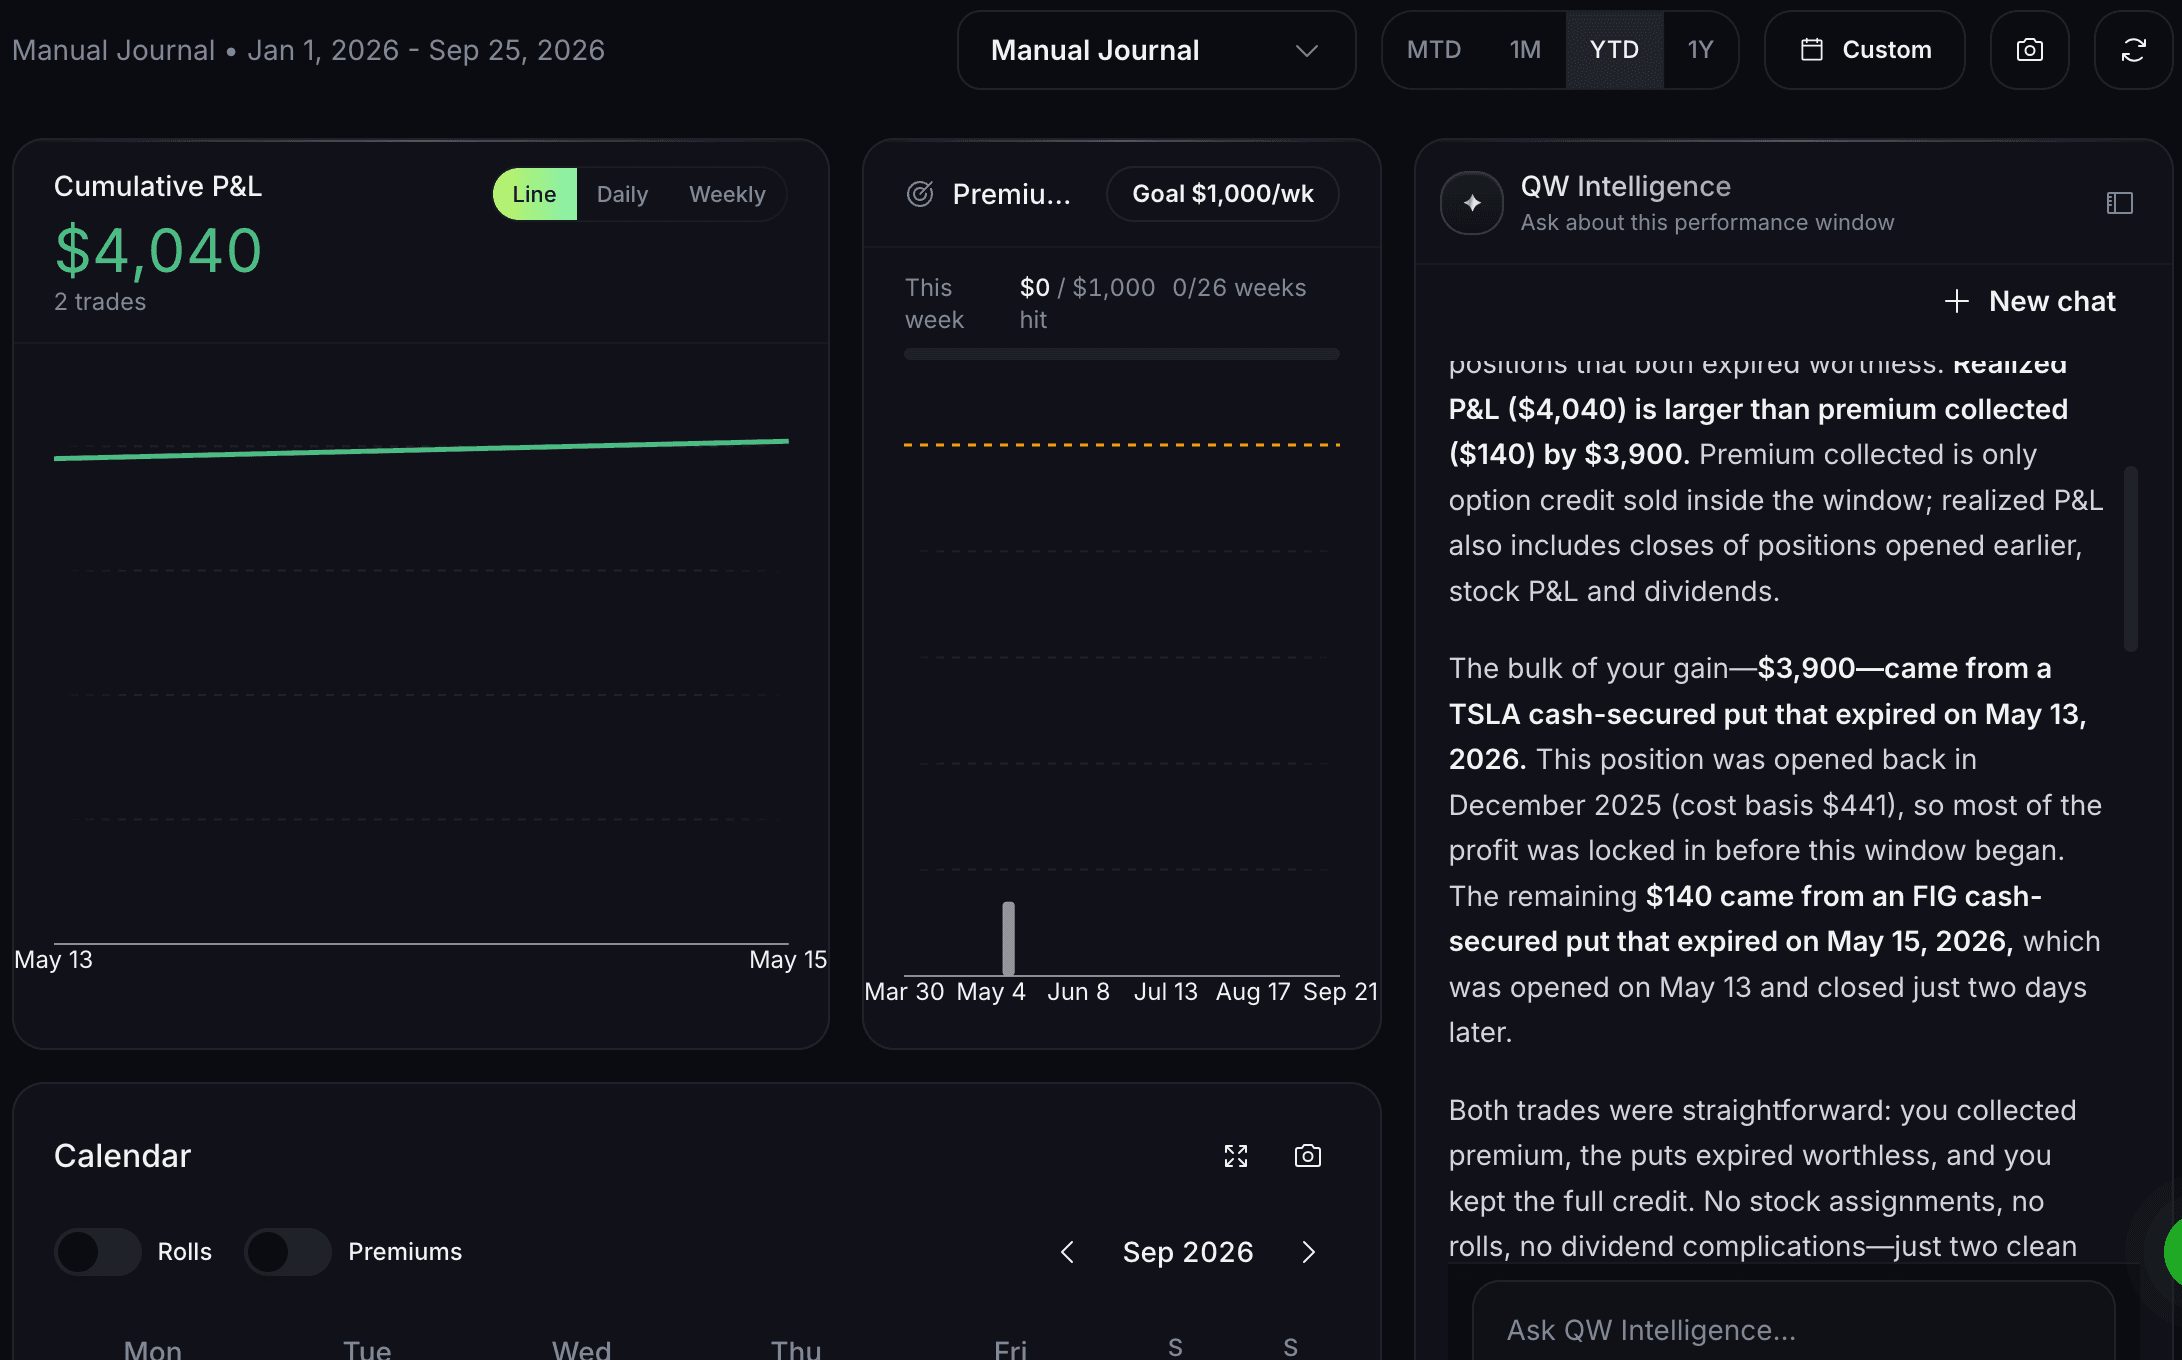
Task: Click the $4,040 cumulative P&L value
Action: tap(158, 250)
